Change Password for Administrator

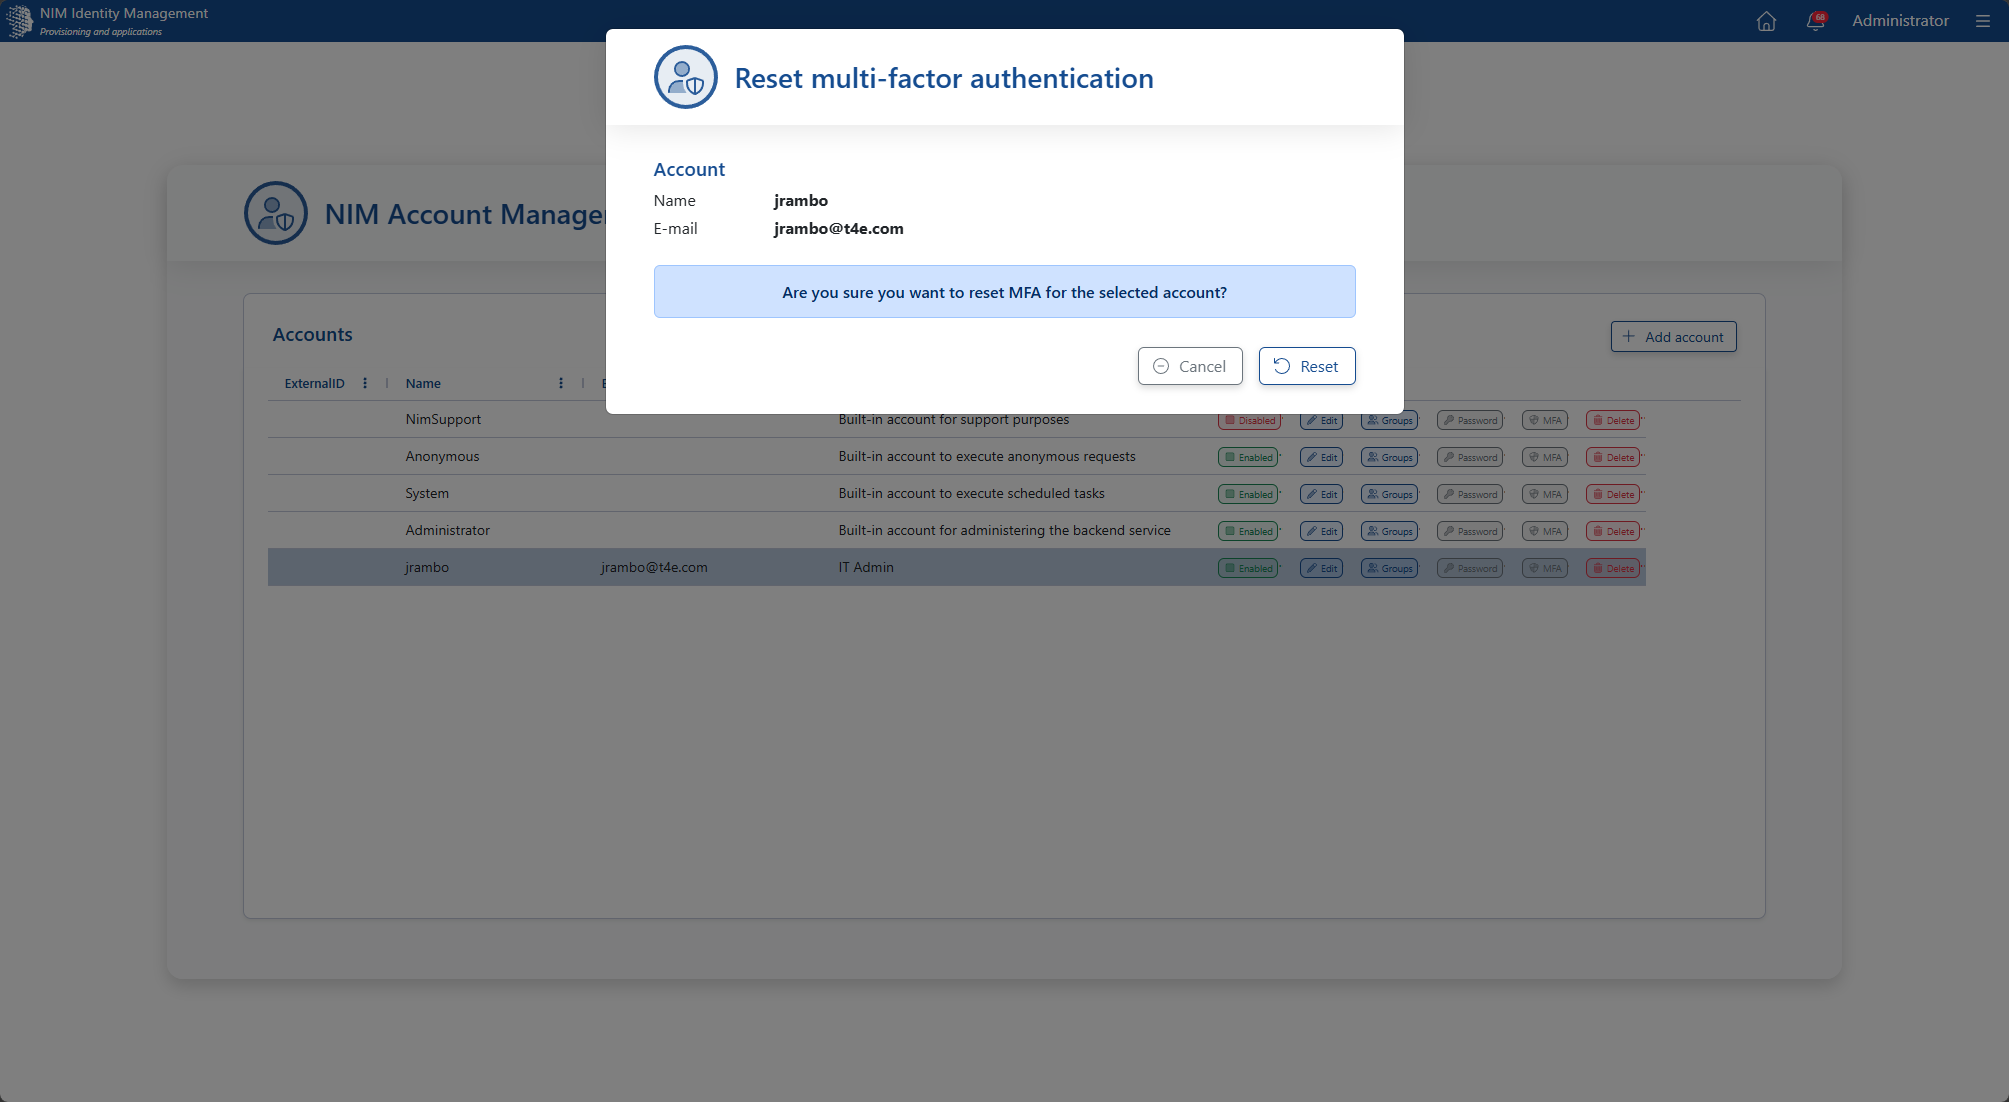(1470, 531)
